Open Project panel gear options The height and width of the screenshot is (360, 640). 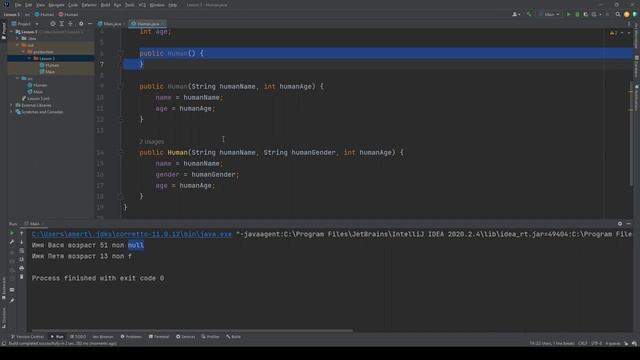[81, 24]
